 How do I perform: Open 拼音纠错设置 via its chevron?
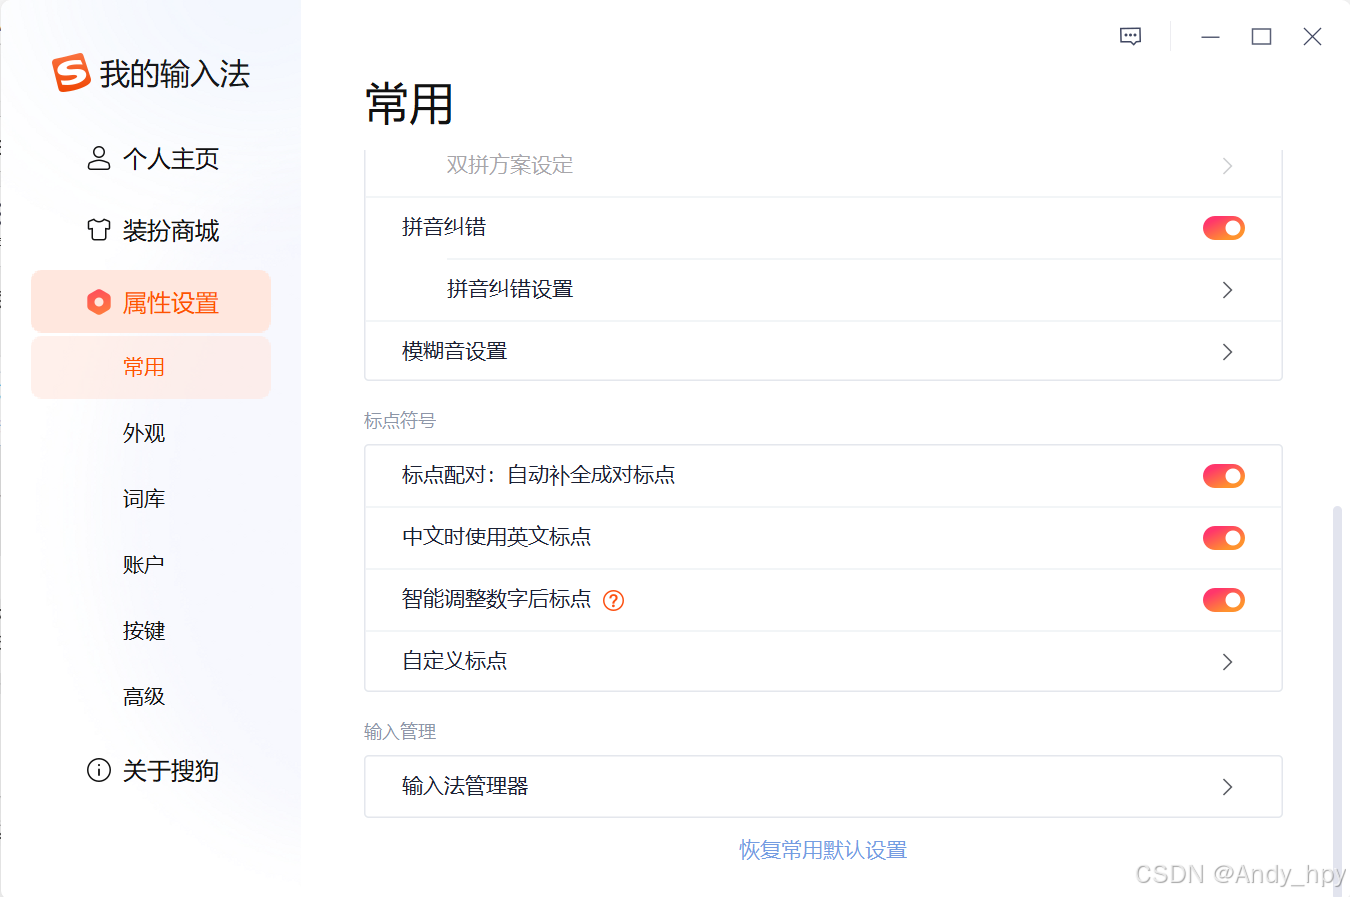pyautogui.click(x=1228, y=290)
